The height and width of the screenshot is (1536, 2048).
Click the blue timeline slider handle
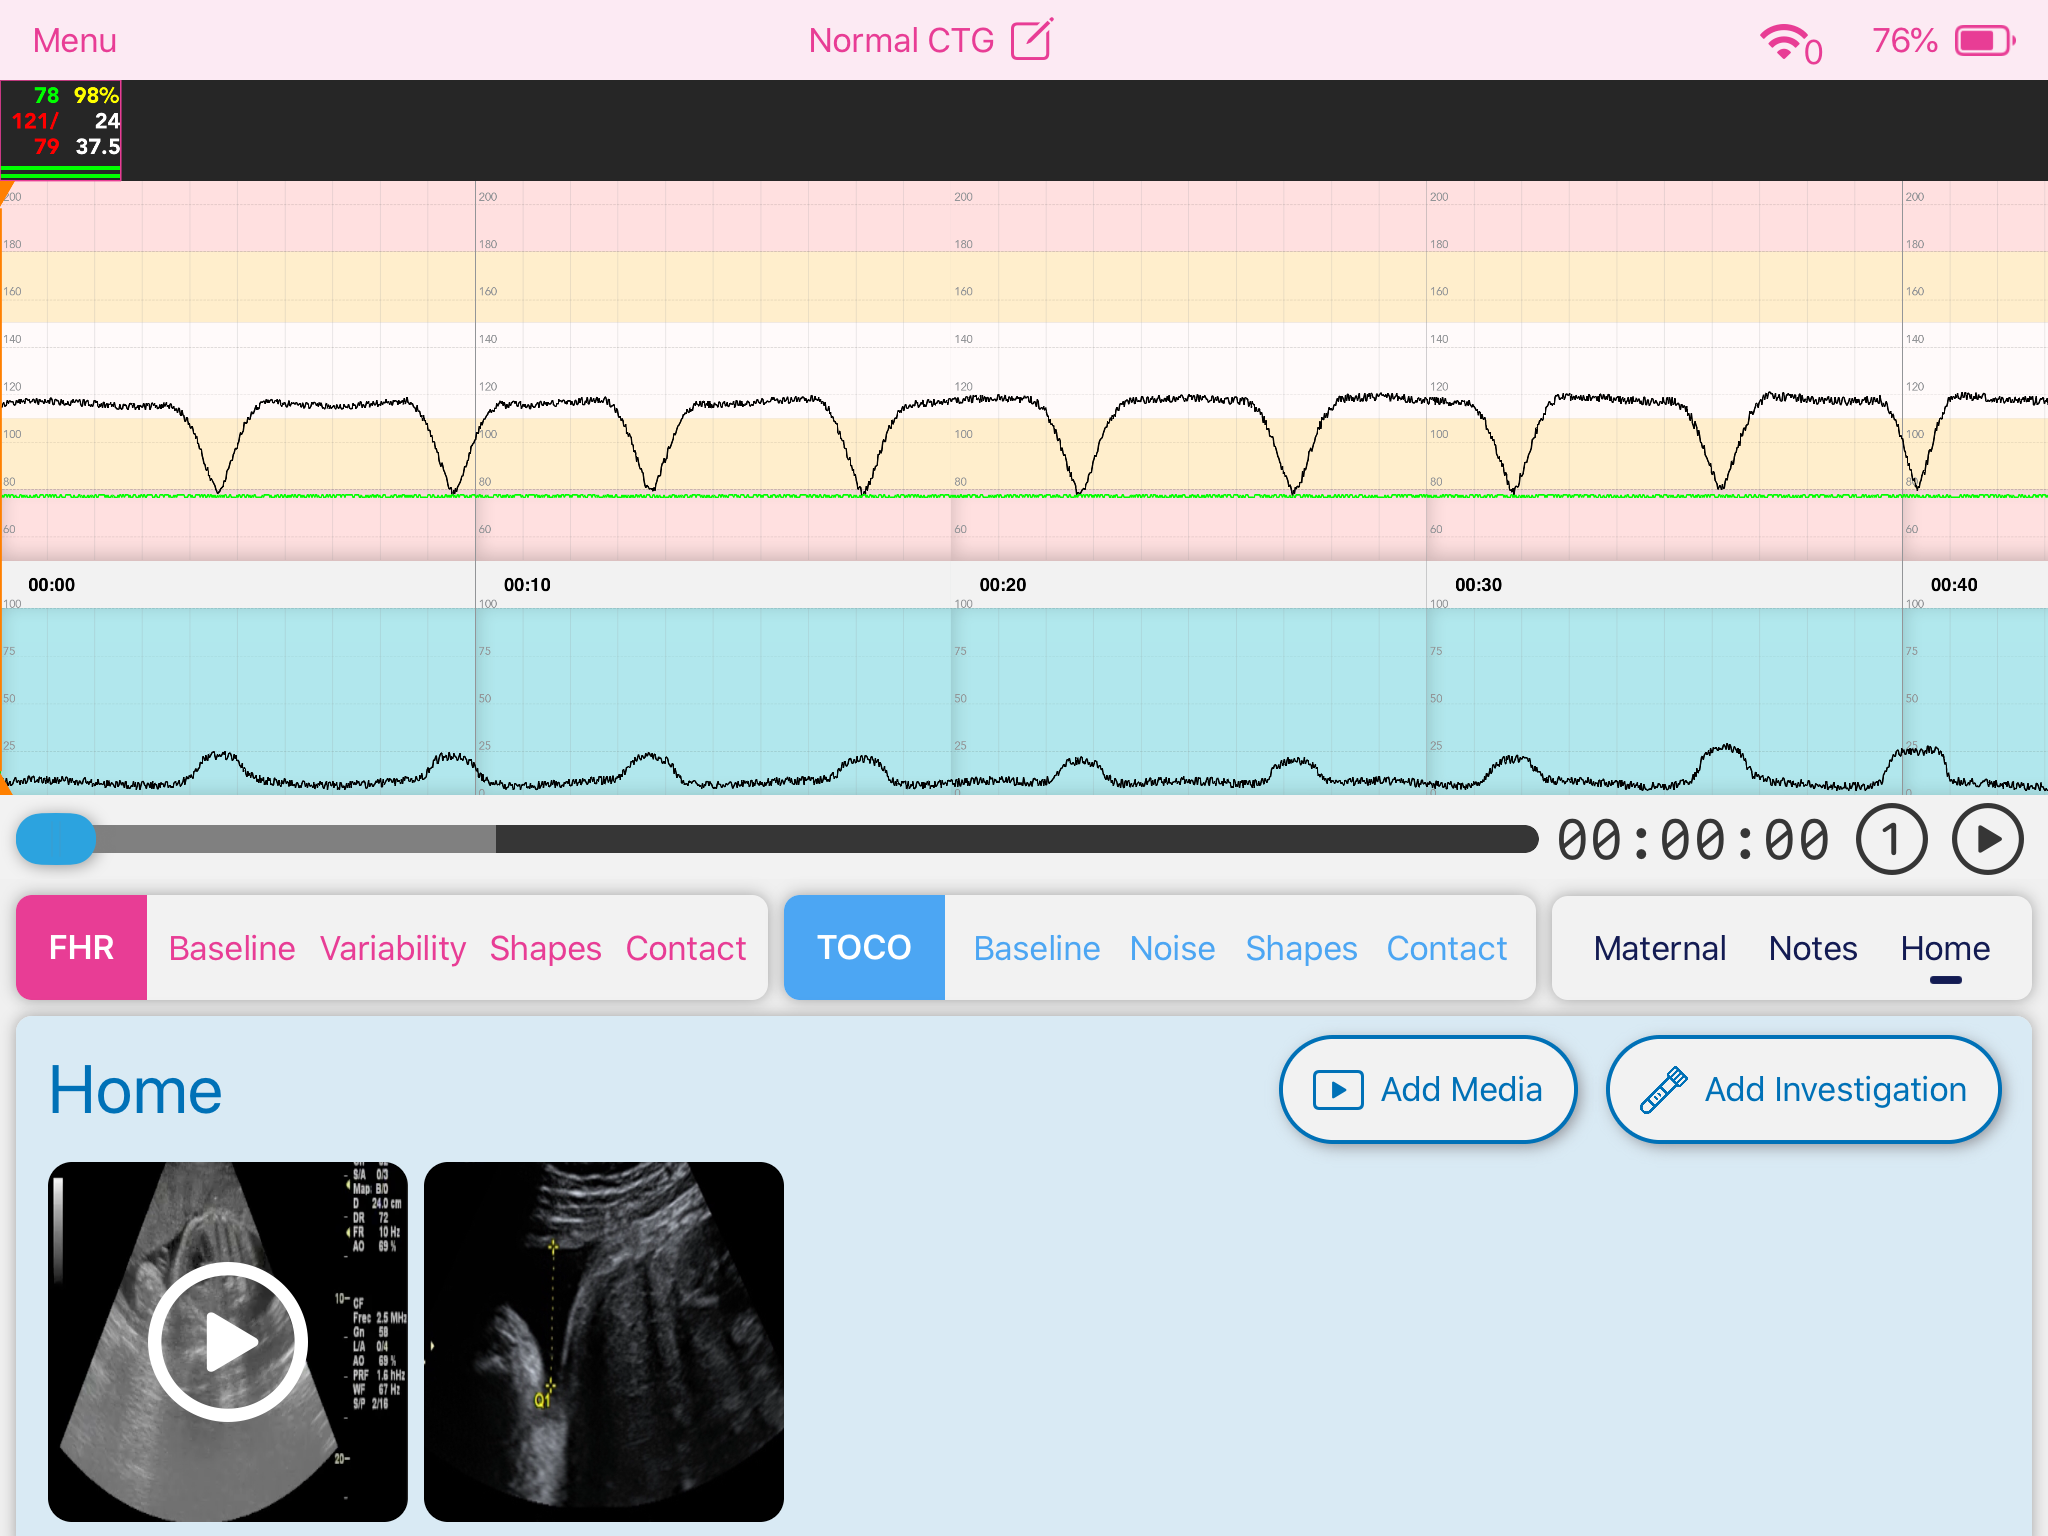coord(56,839)
